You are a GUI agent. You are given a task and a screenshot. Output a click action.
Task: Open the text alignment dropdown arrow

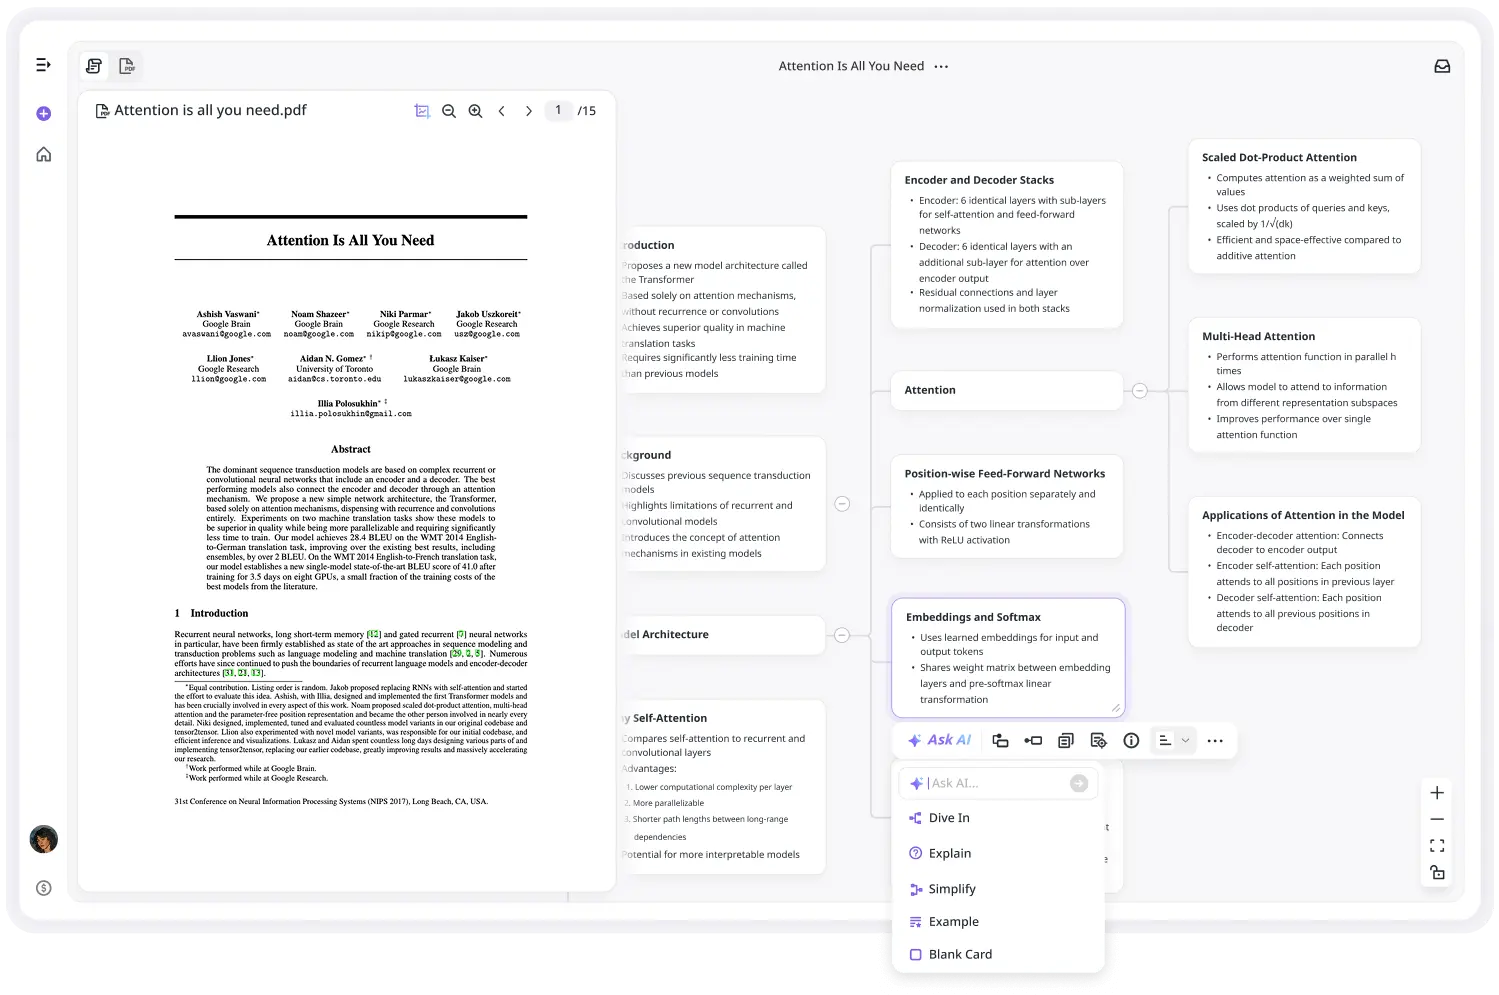(x=1186, y=741)
